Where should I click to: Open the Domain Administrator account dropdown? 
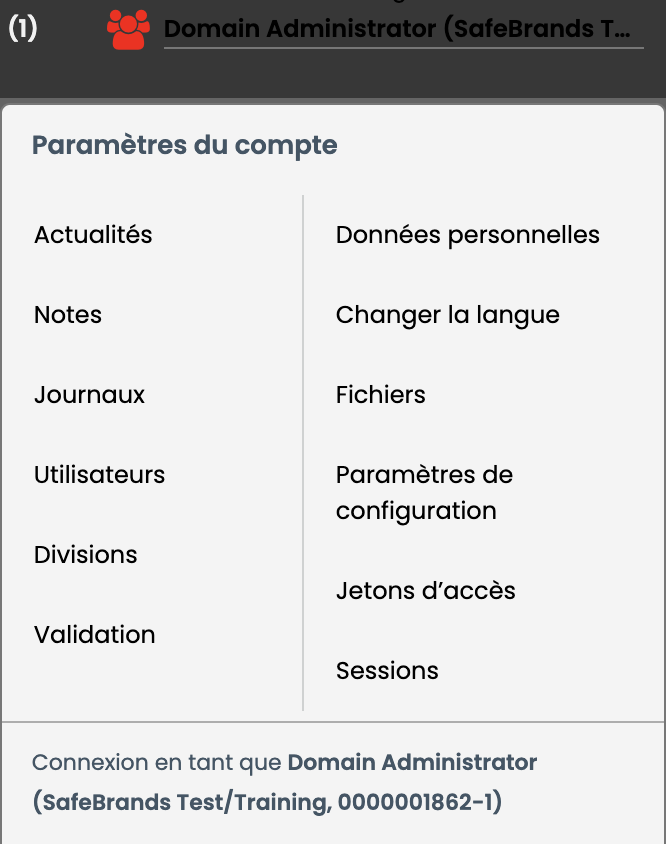click(x=403, y=29)
